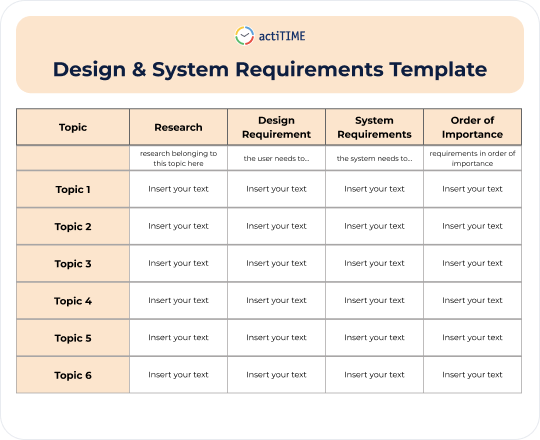Click Topic 4 Design Requirement text cell

click(x=277, y=301)
